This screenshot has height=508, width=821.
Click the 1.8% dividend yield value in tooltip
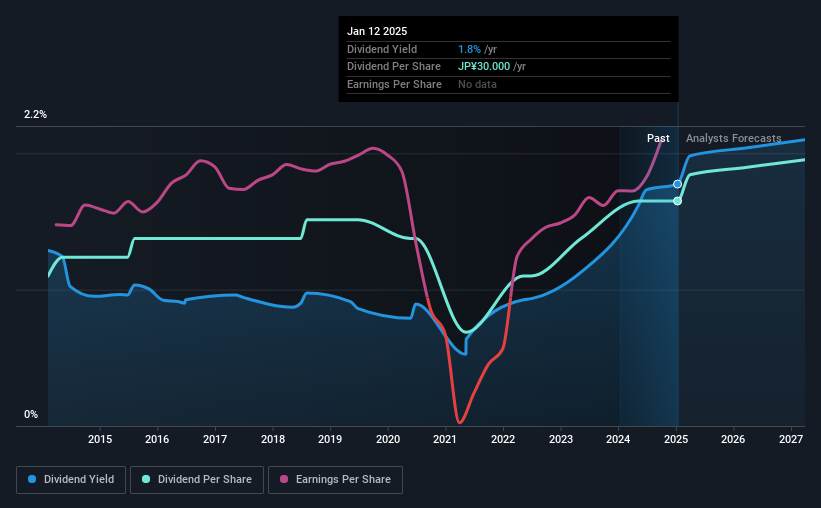[x=469, y=49]
